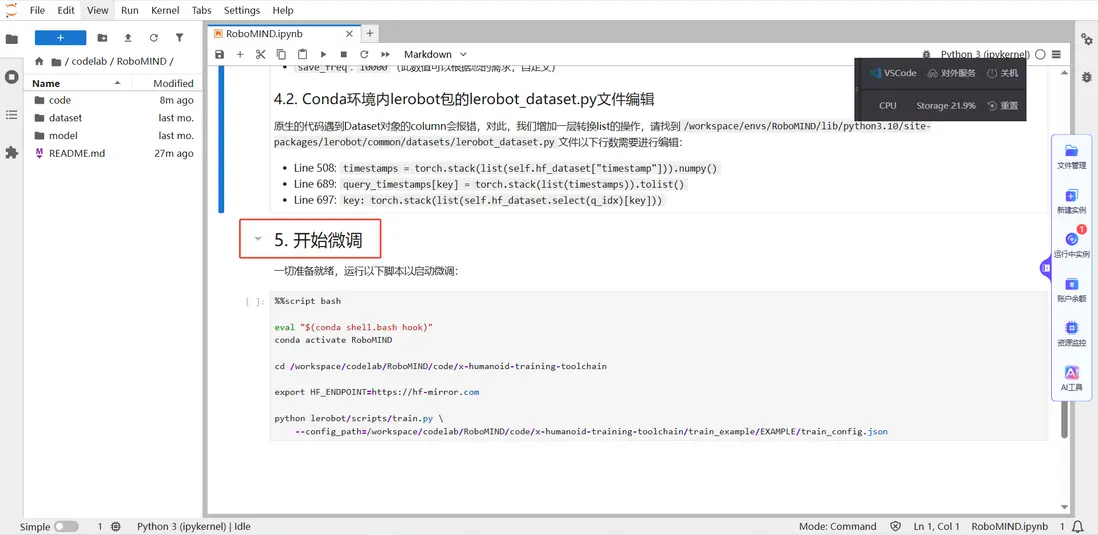Click Ln 1, Col 1 in status bar

click(x=937, y=527)
